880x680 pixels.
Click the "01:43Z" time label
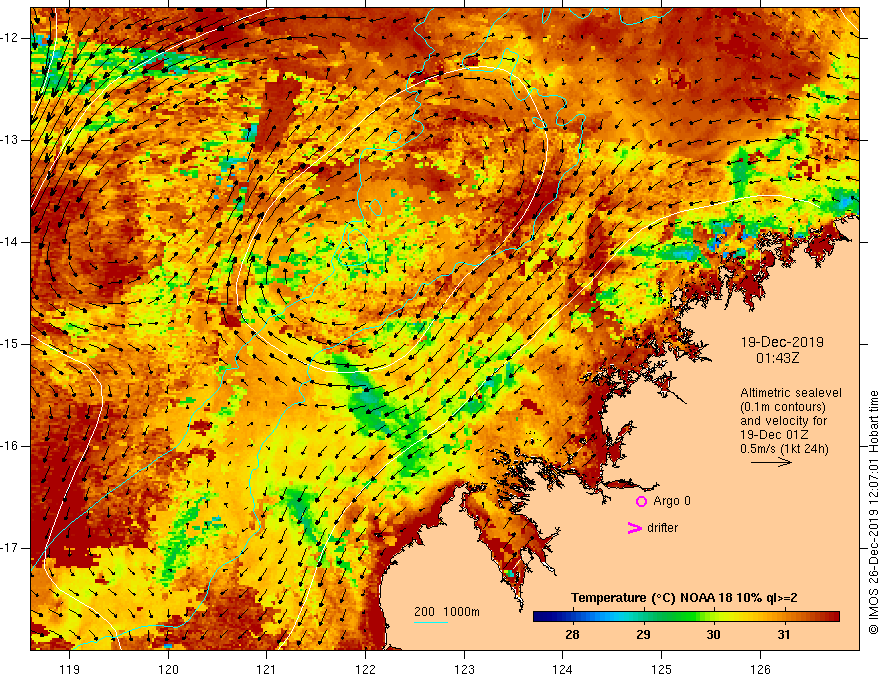(x=777, y=358)
